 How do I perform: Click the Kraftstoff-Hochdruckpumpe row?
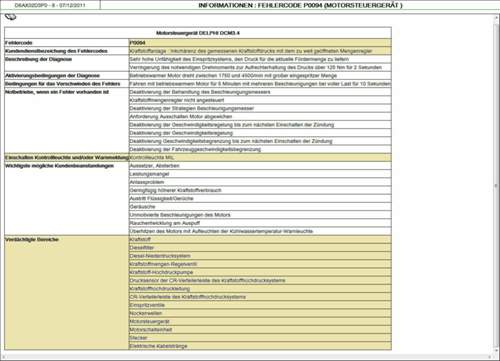pyautogui.click(x=260, y=272)
